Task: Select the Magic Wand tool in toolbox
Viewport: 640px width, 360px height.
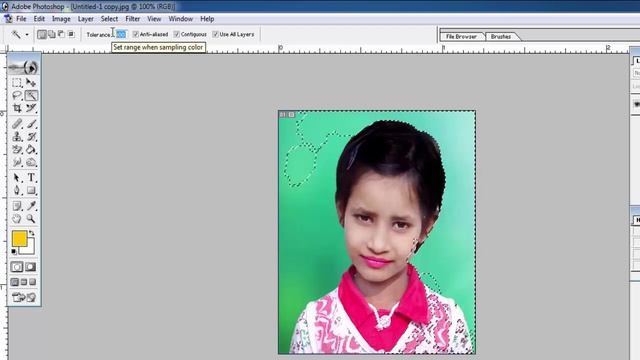Action: pyautogui.click(x=31, y=96)
